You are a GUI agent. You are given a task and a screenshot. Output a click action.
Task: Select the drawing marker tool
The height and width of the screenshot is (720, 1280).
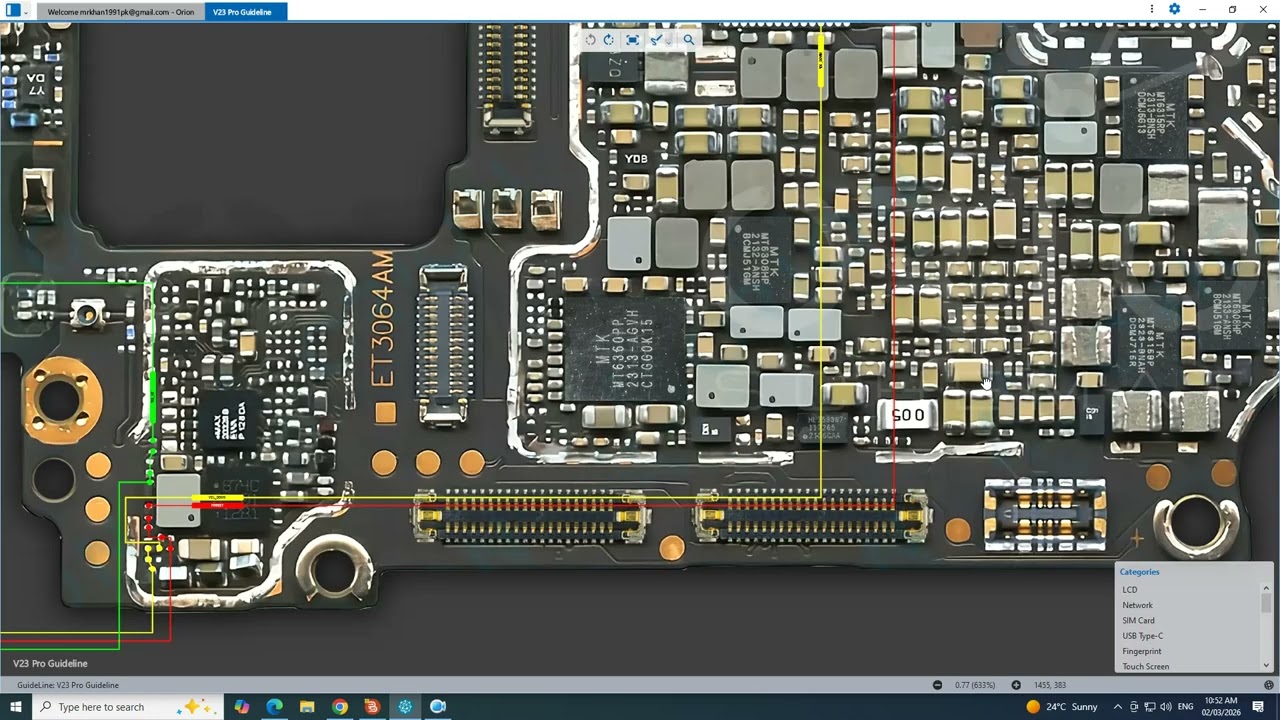click(655, 40)
